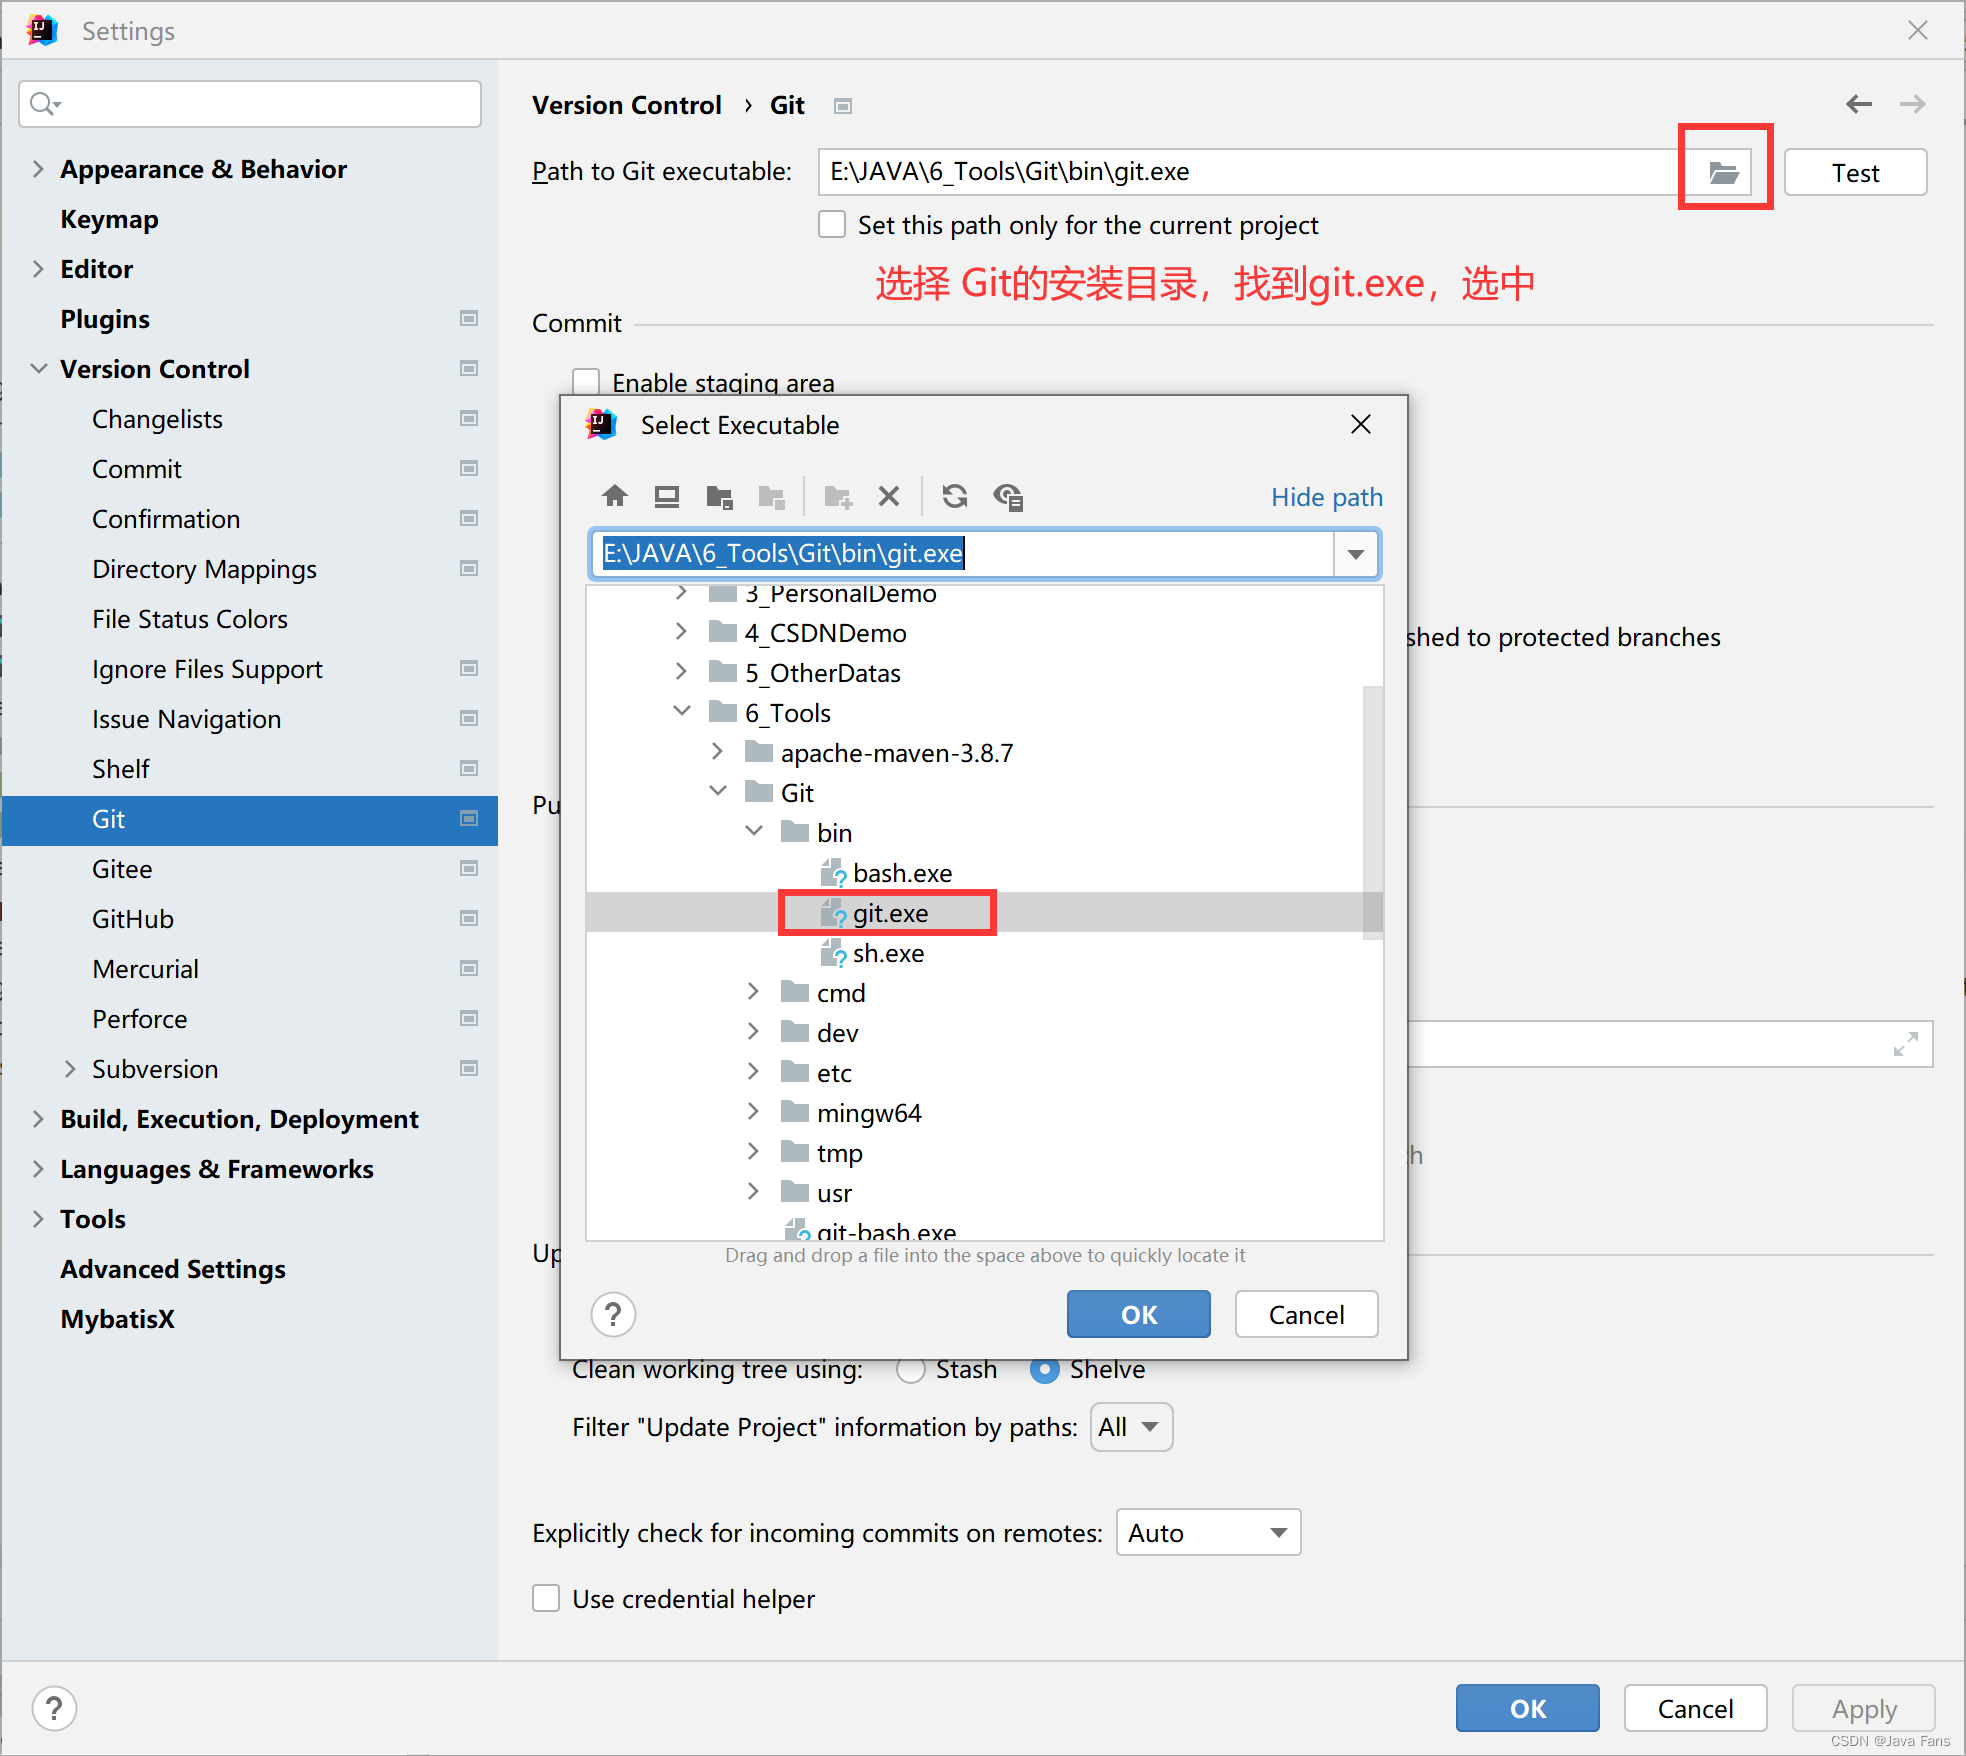This screenshot has height=1756, width=1966.
Task: Expand the mingw64 folder
Action: (753, 1112)
